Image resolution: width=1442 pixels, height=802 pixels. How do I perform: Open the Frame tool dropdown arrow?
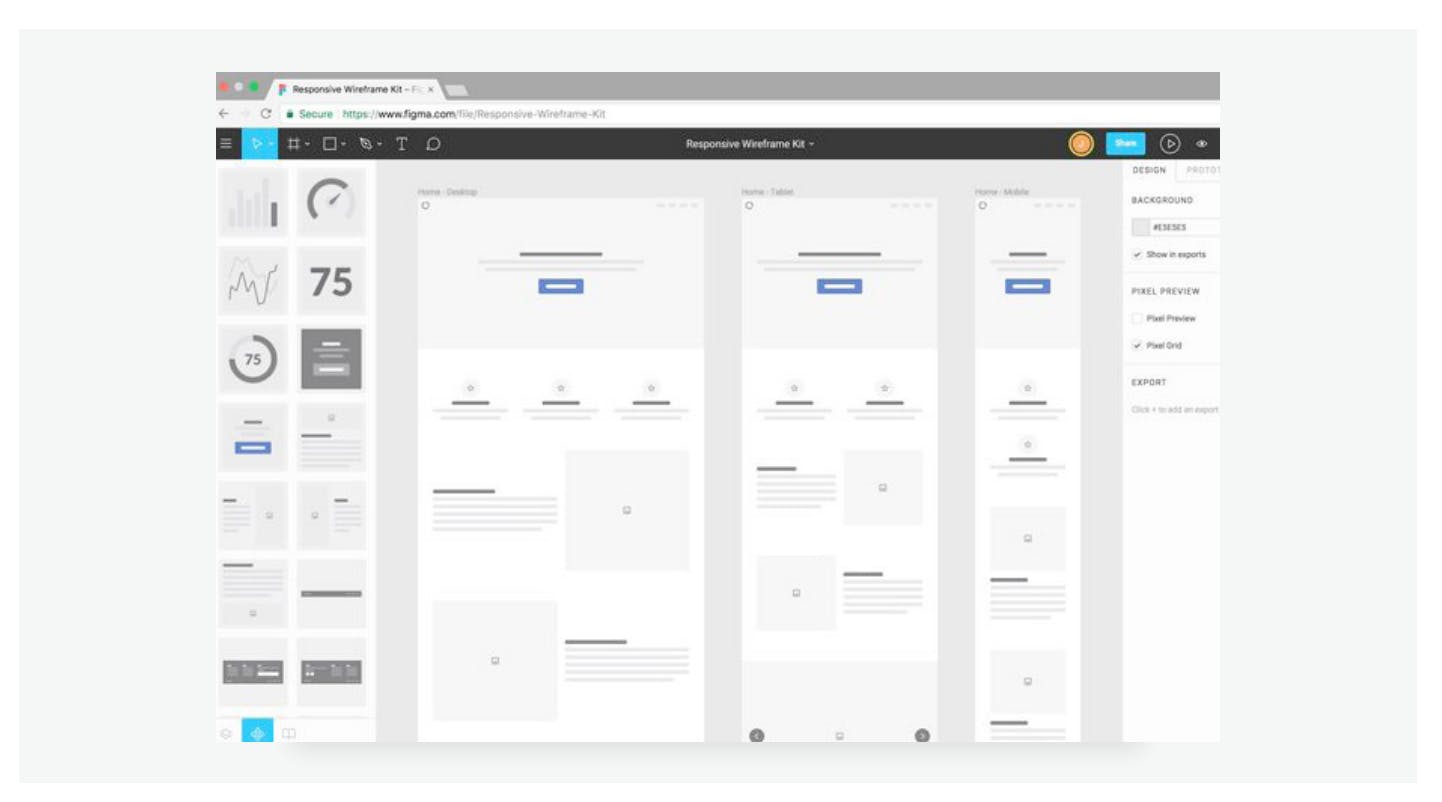307,144
